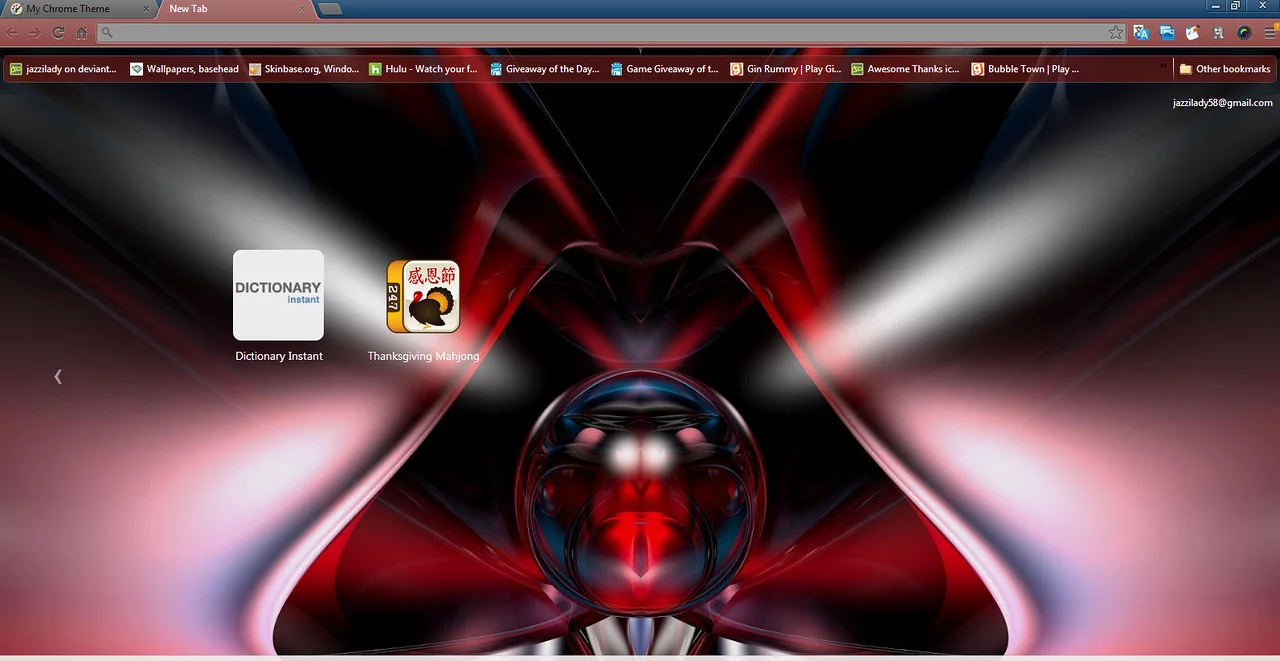Open a new tab with the tab button
1280x661 pixels.
tap(331, 9)
